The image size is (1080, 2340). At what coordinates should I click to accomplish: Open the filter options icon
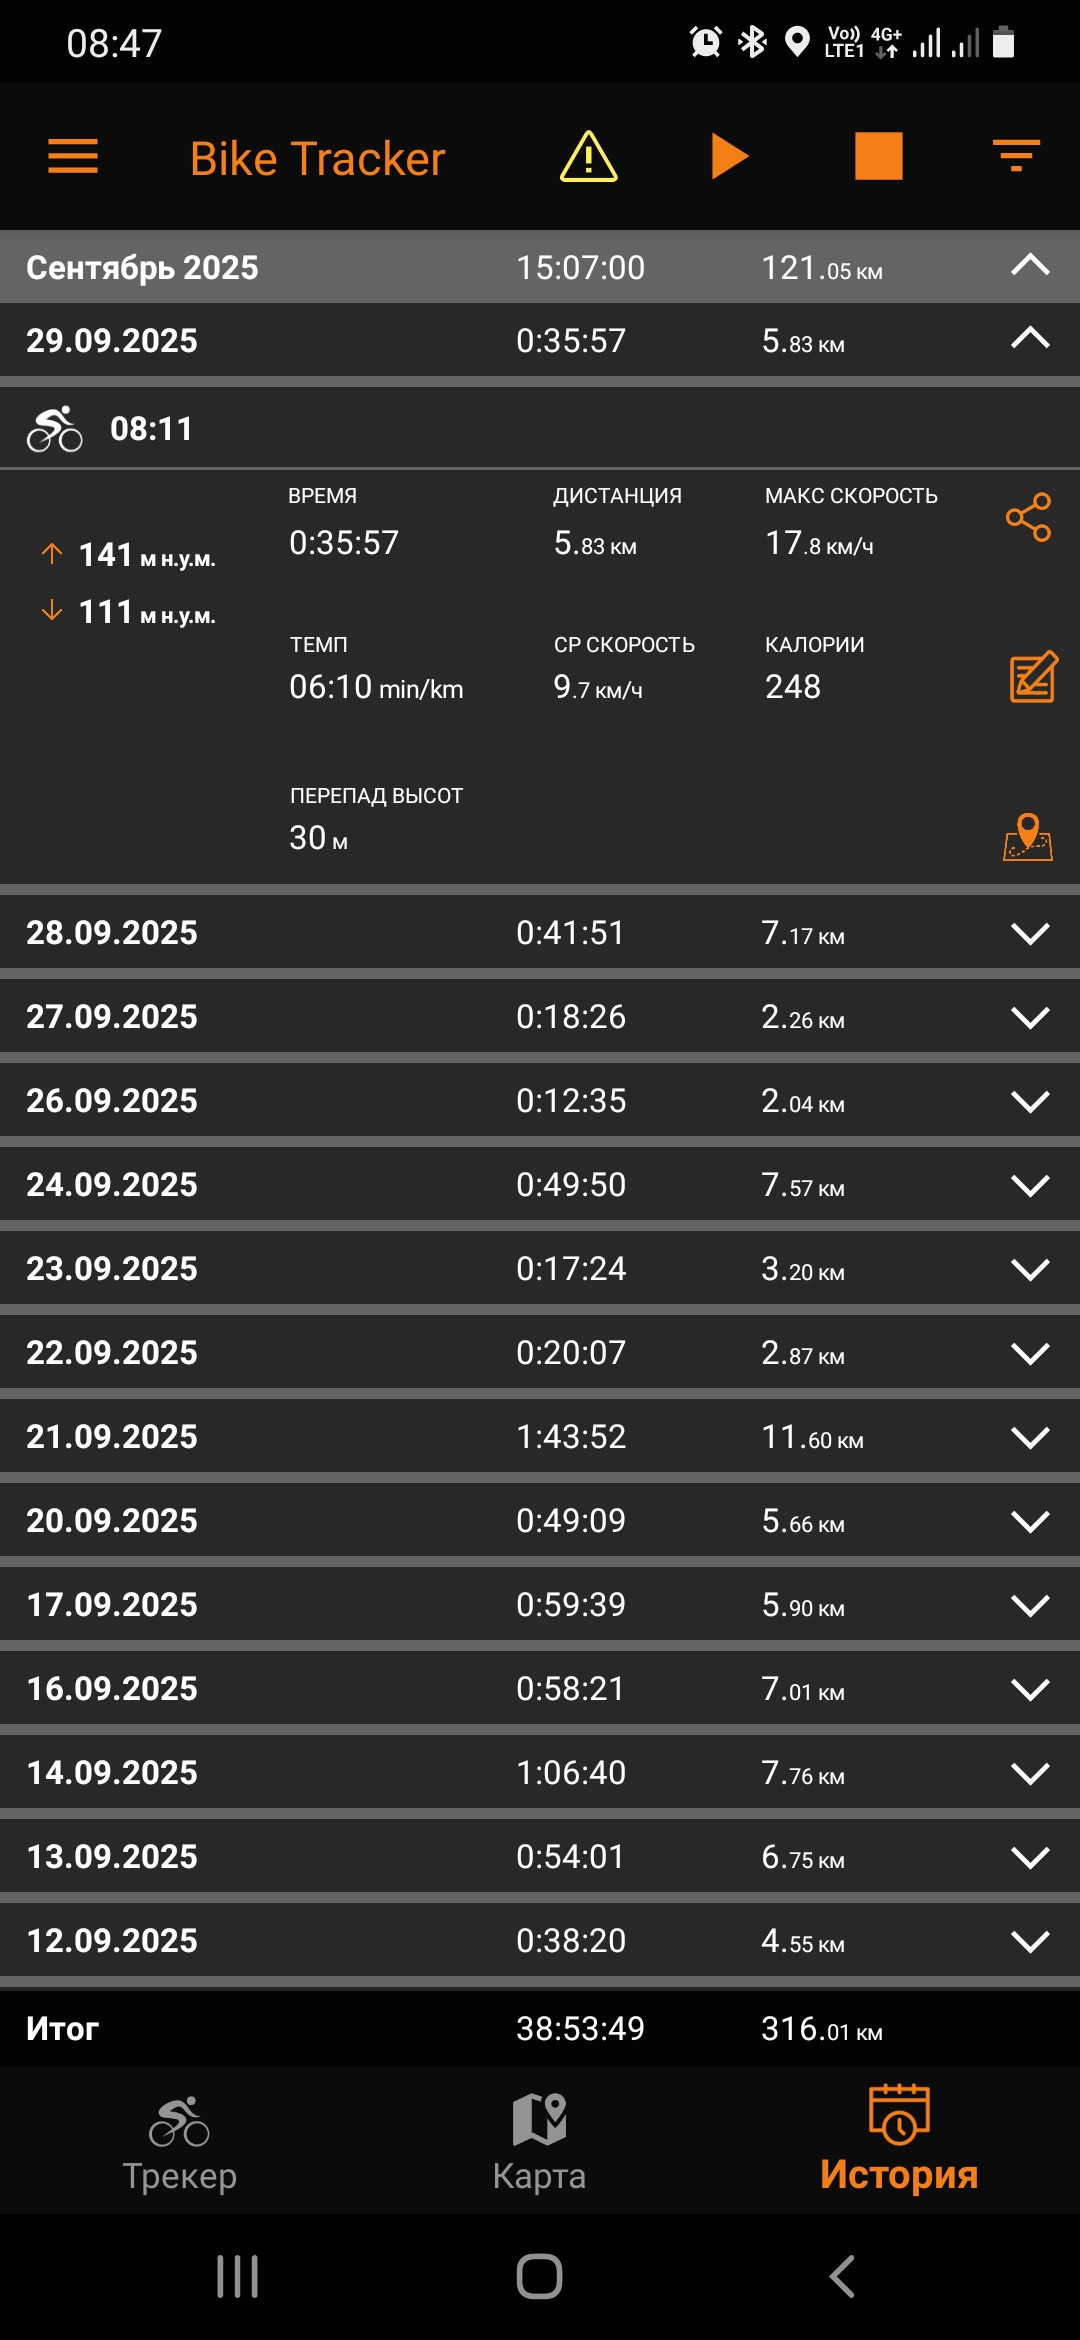(x=1016, y=157)
